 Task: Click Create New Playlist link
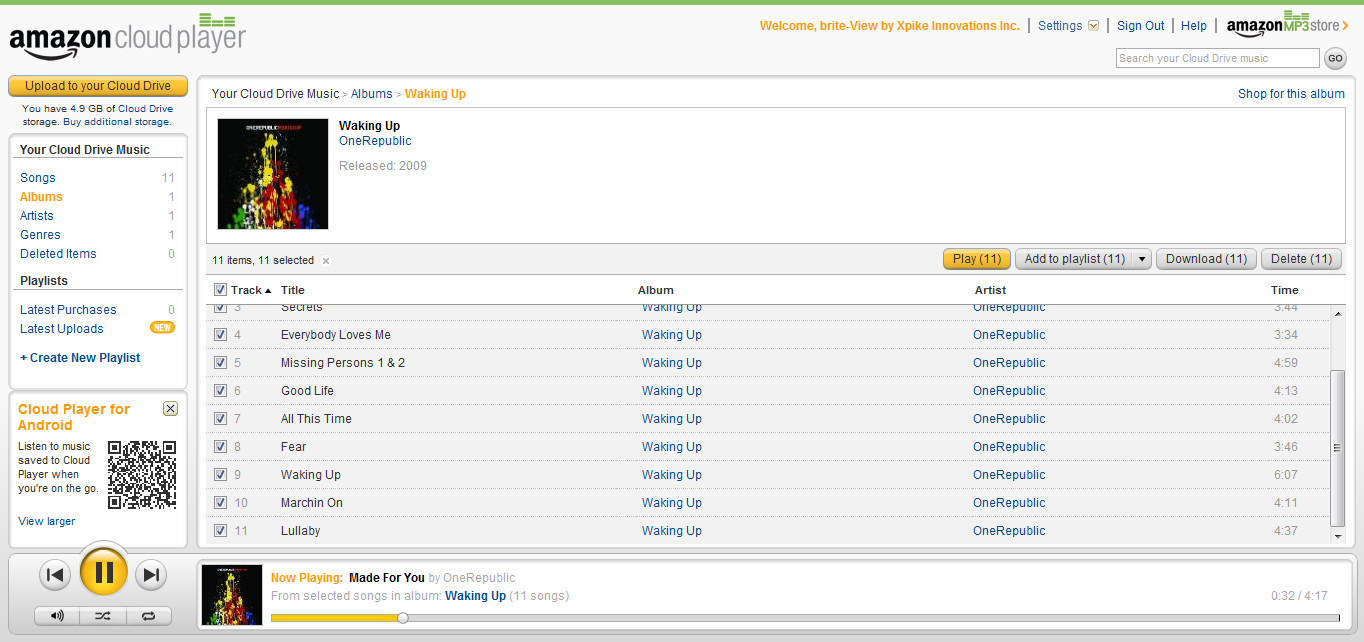click(x=80, y=358)
